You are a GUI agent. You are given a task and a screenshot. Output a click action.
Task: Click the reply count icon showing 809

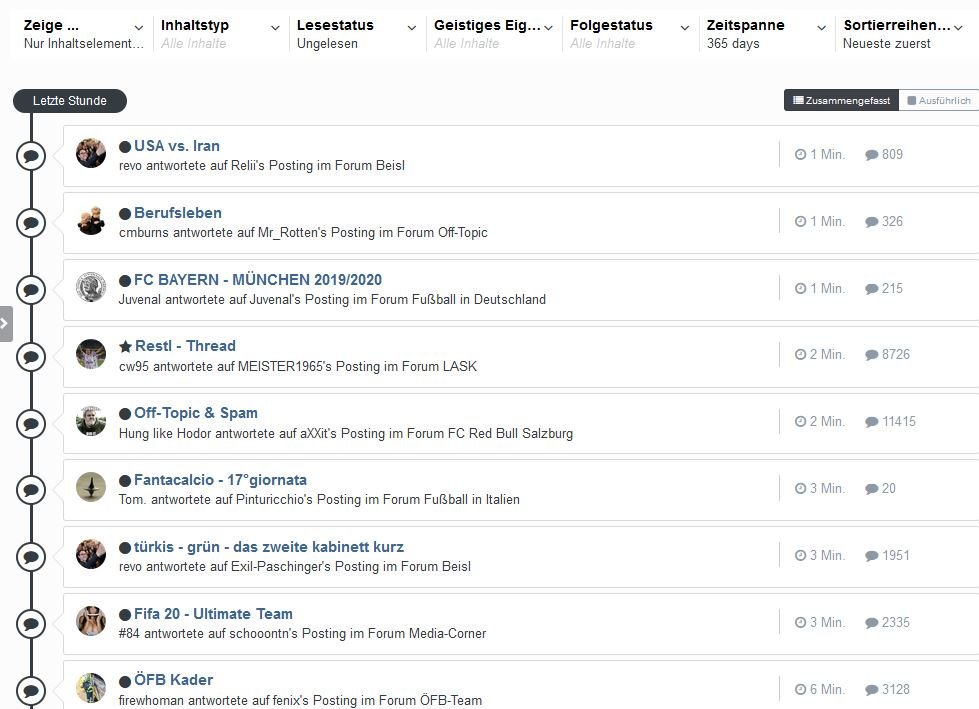click(x=872, y=155)
